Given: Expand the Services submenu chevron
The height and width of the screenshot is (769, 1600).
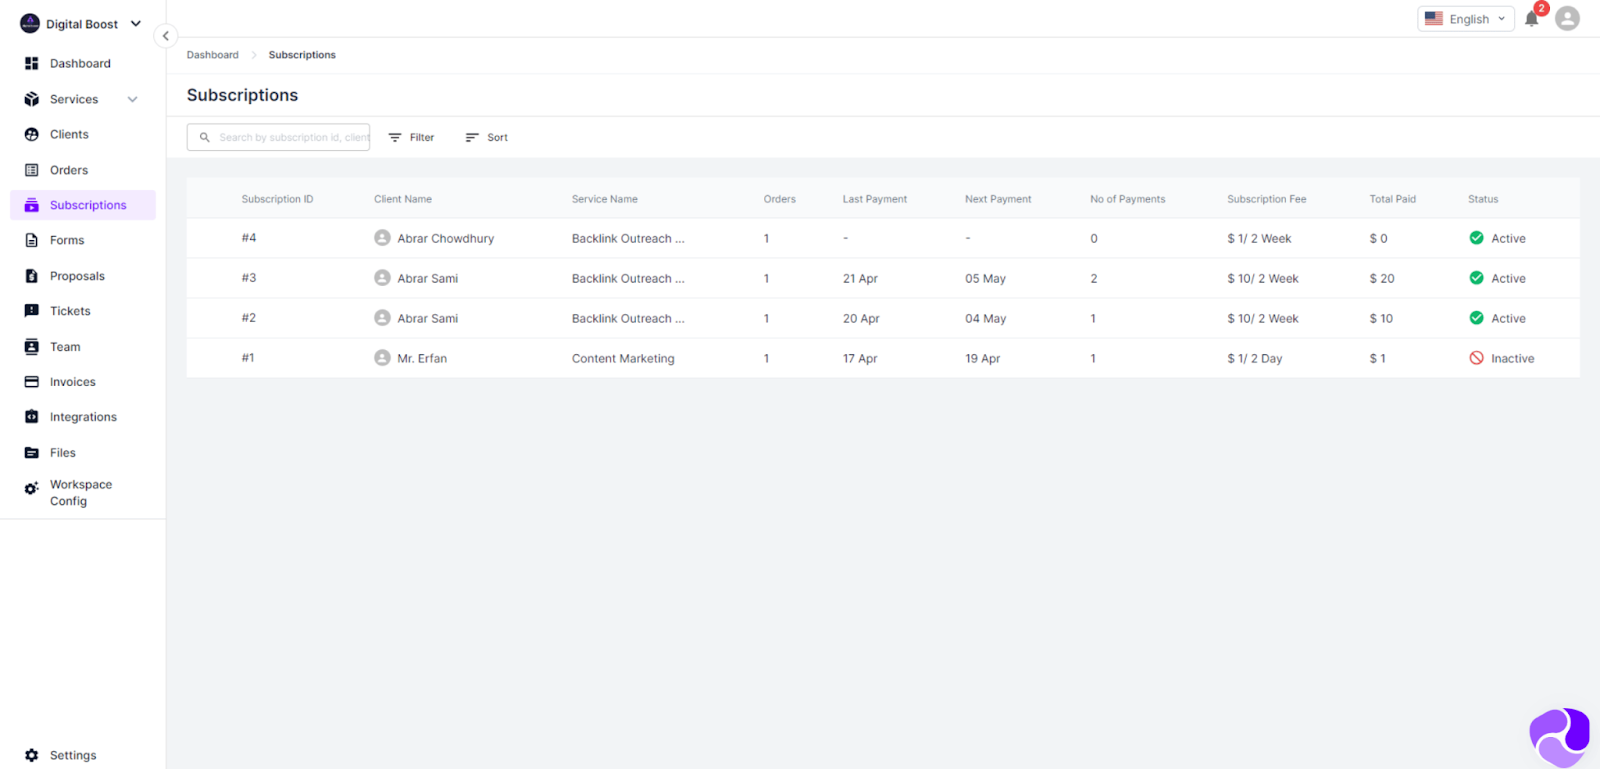Looking at the screenshot, I should pyautogui.click(x=132, y=99).
